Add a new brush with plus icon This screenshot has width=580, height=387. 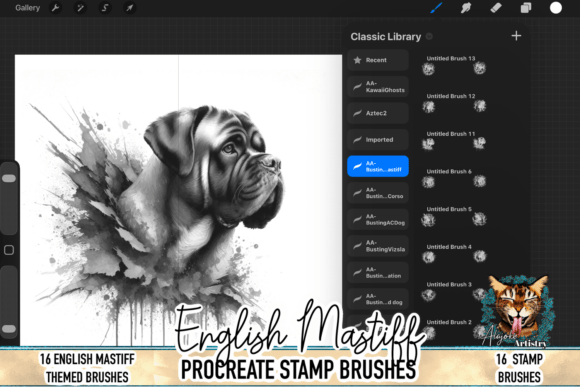coord(516,36)
